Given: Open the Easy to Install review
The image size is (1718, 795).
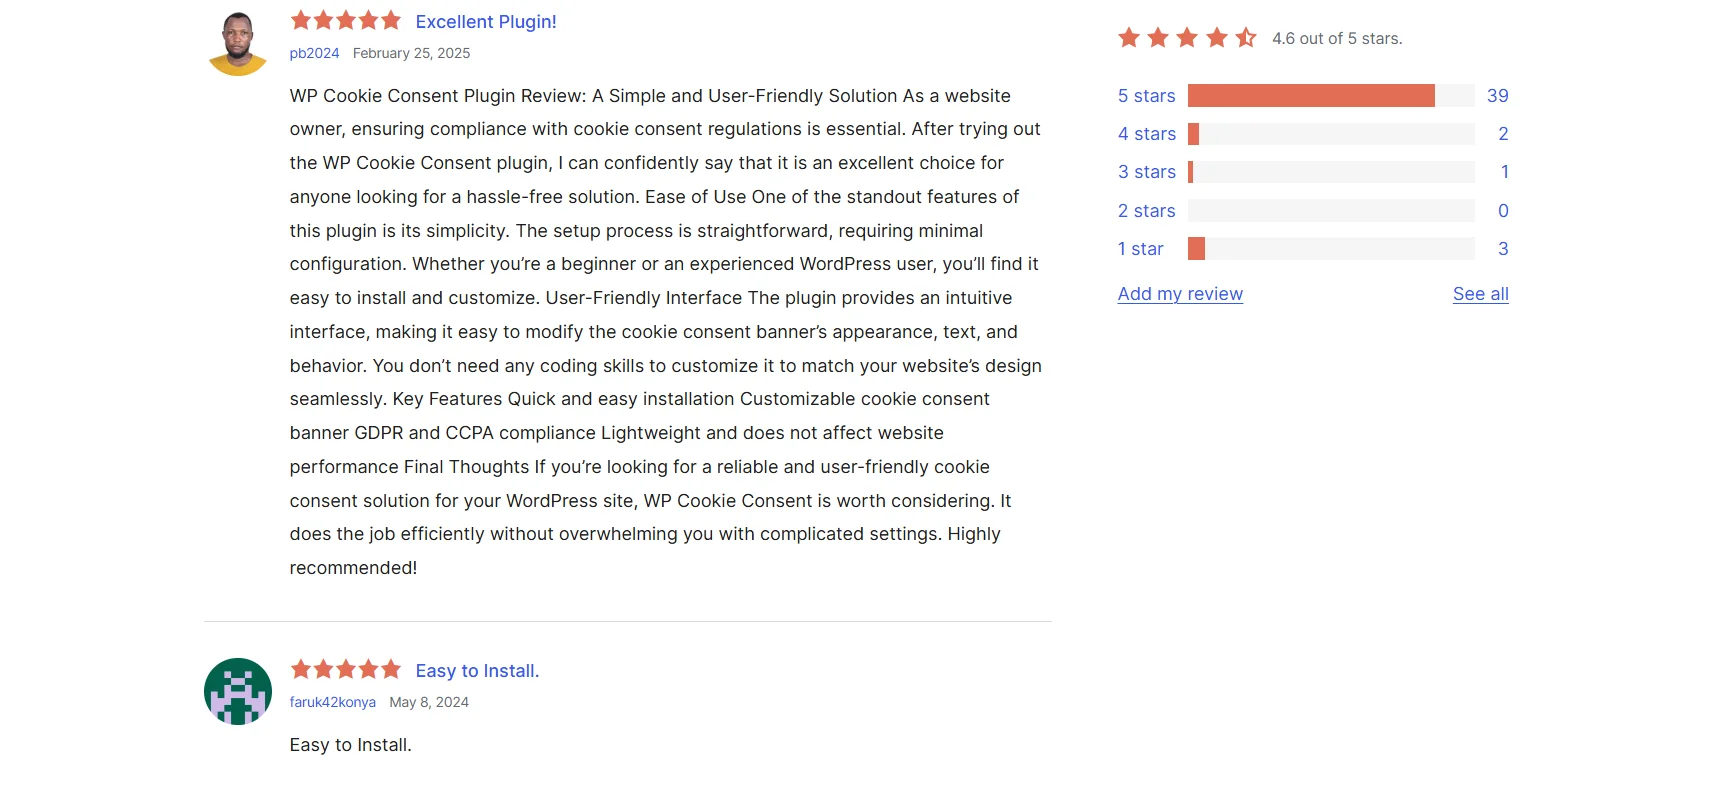Looking at the screenshot, I should [x=477, y=670].
